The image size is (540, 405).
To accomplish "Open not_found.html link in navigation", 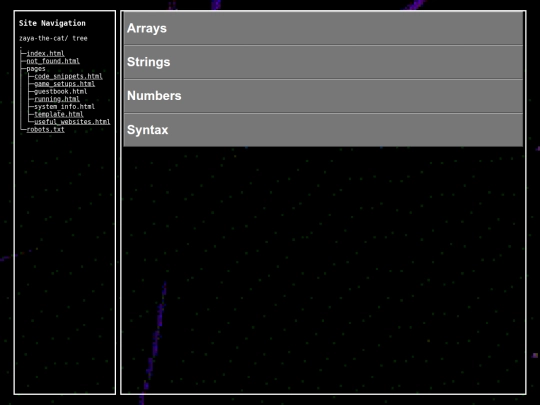I will 53,61.
